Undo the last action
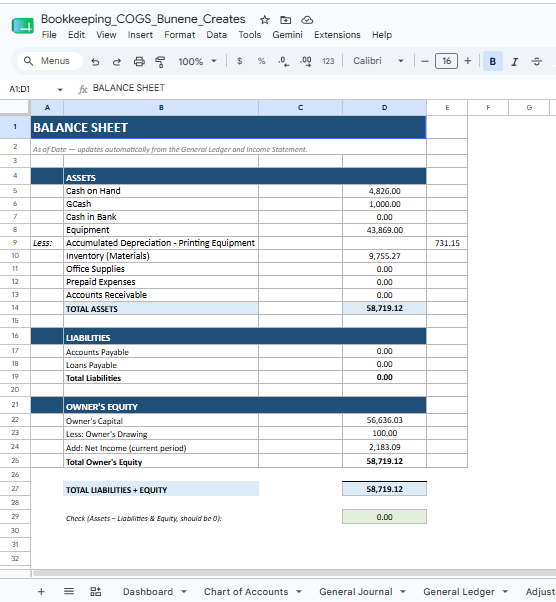This screenshot has width=556, height=602. pyautogui.click(x=95, y=61)
